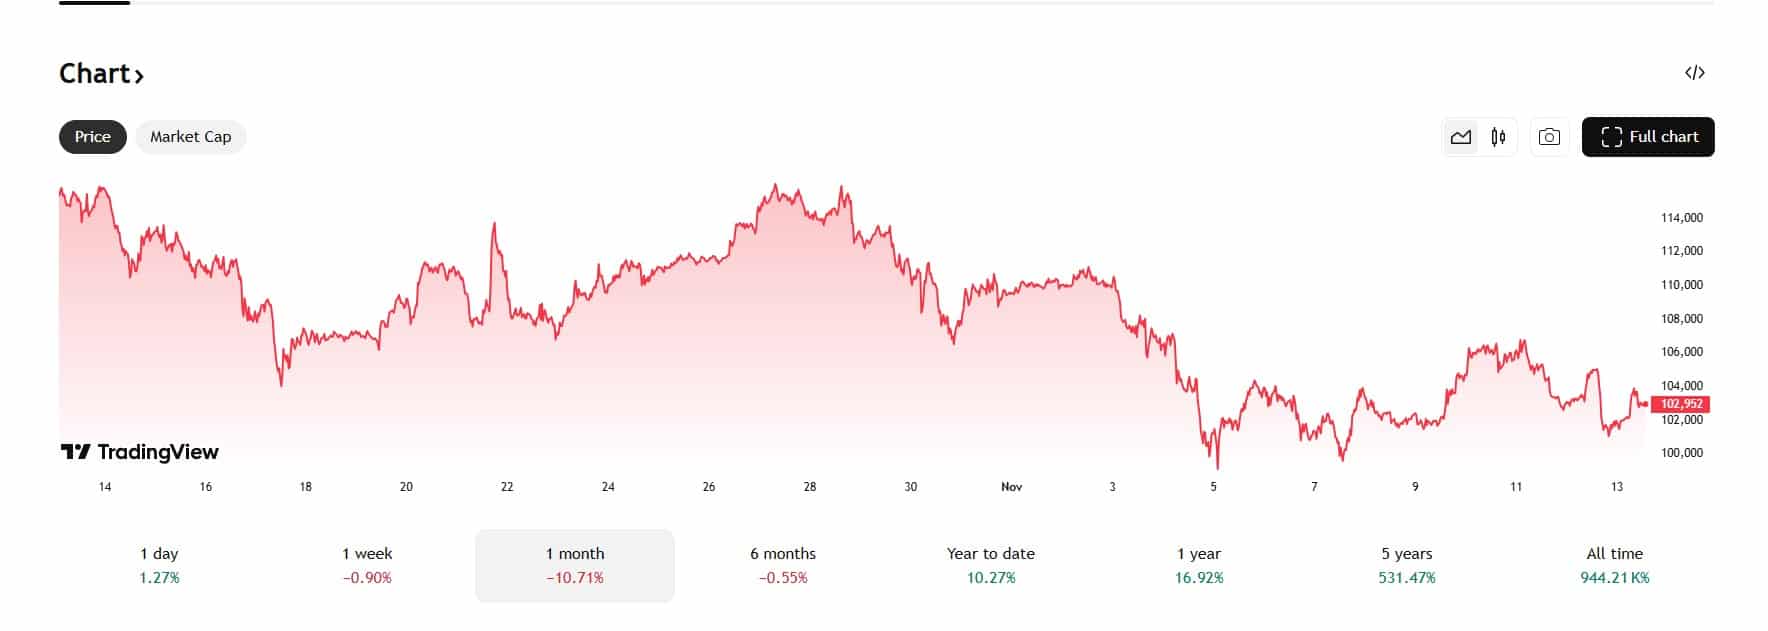Viewport: 1768px width, 631px height.
Task: Enable the line chart mode toggle
Action: (x=1461, y=137)
